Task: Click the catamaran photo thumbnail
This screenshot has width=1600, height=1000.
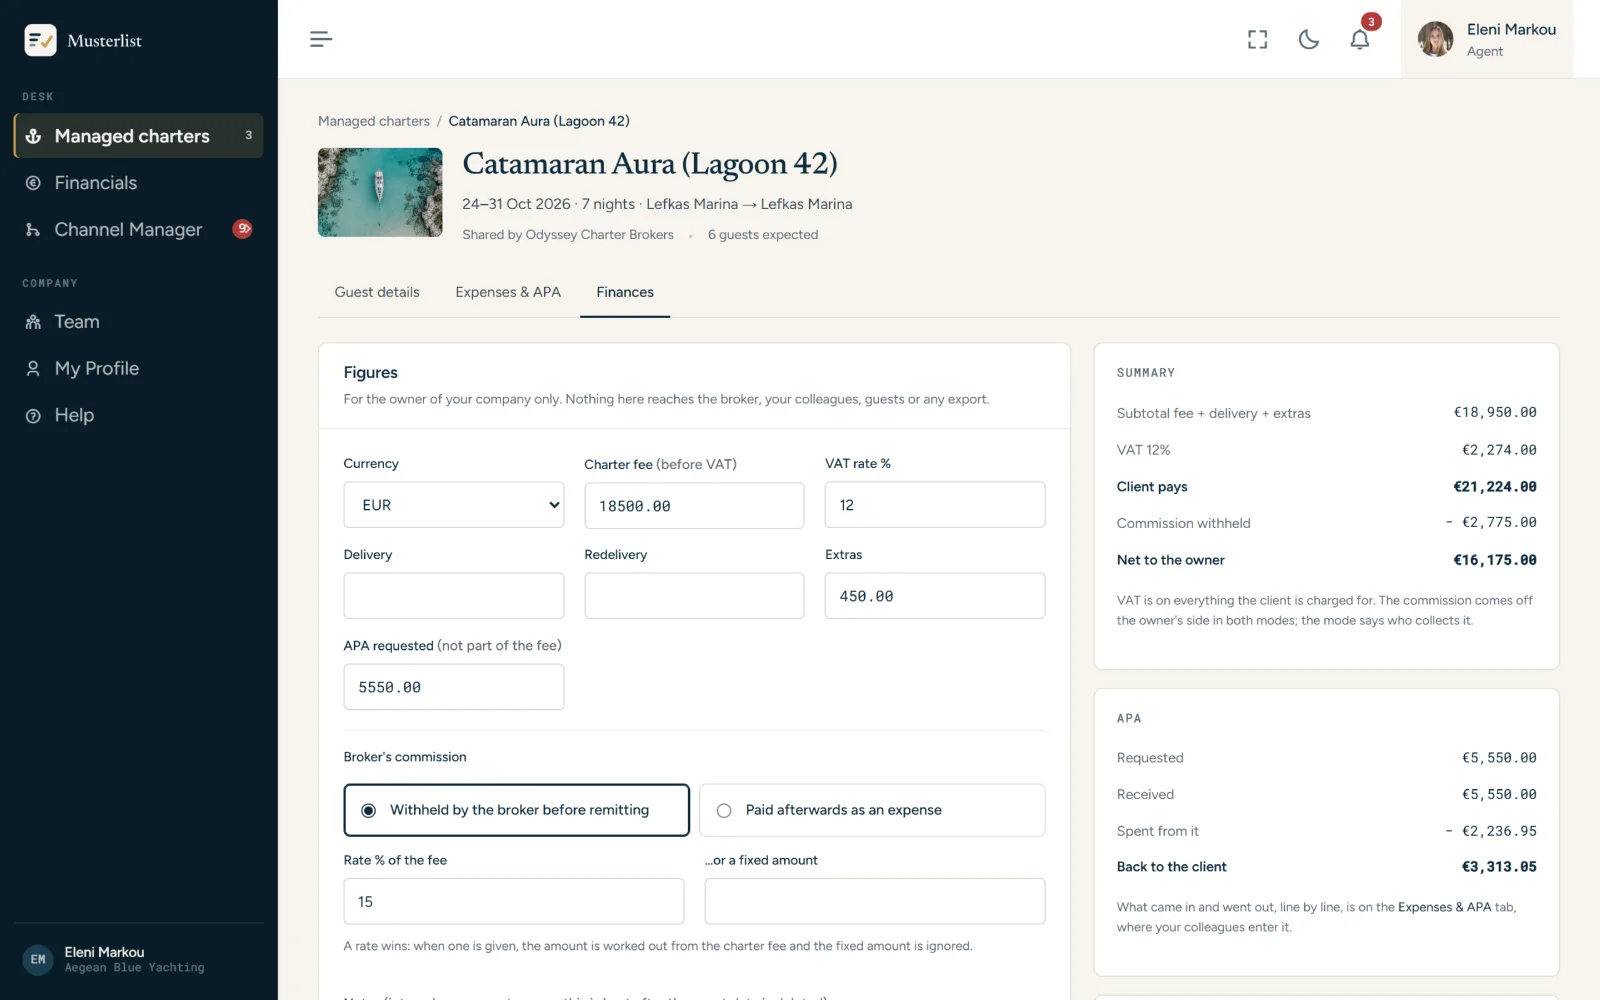Action: (x=380, y=192)
